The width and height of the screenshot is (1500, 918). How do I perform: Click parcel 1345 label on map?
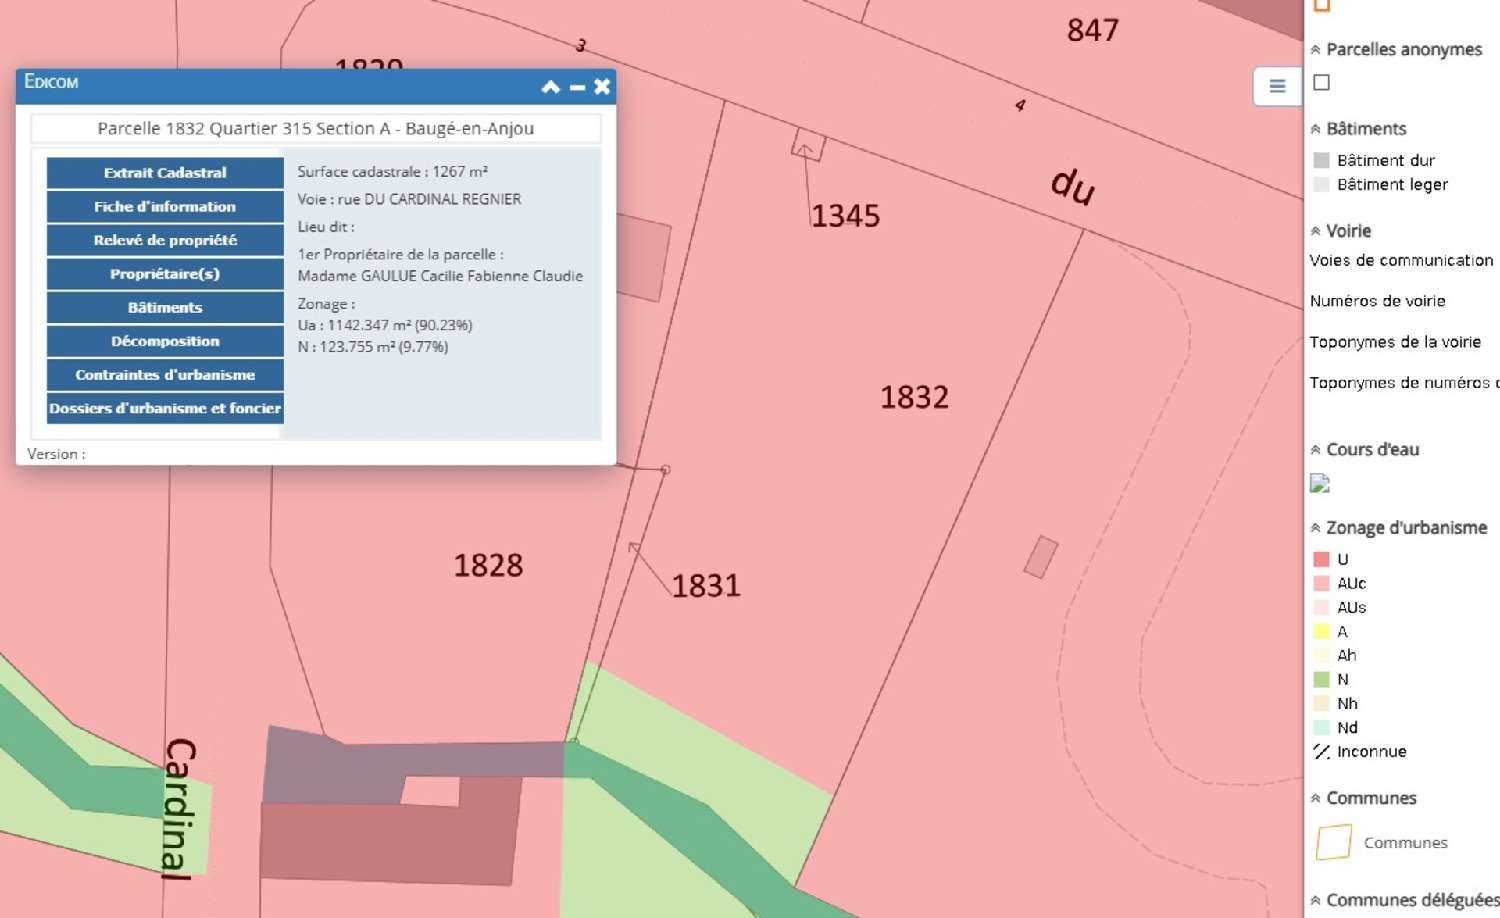click(x=845, y=216)
